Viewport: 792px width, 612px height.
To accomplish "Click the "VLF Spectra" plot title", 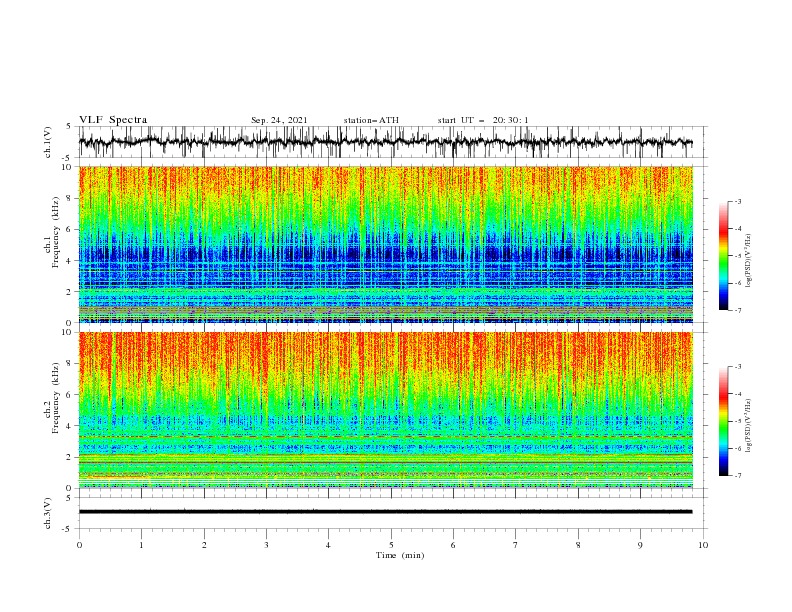I will click(113, 120).
